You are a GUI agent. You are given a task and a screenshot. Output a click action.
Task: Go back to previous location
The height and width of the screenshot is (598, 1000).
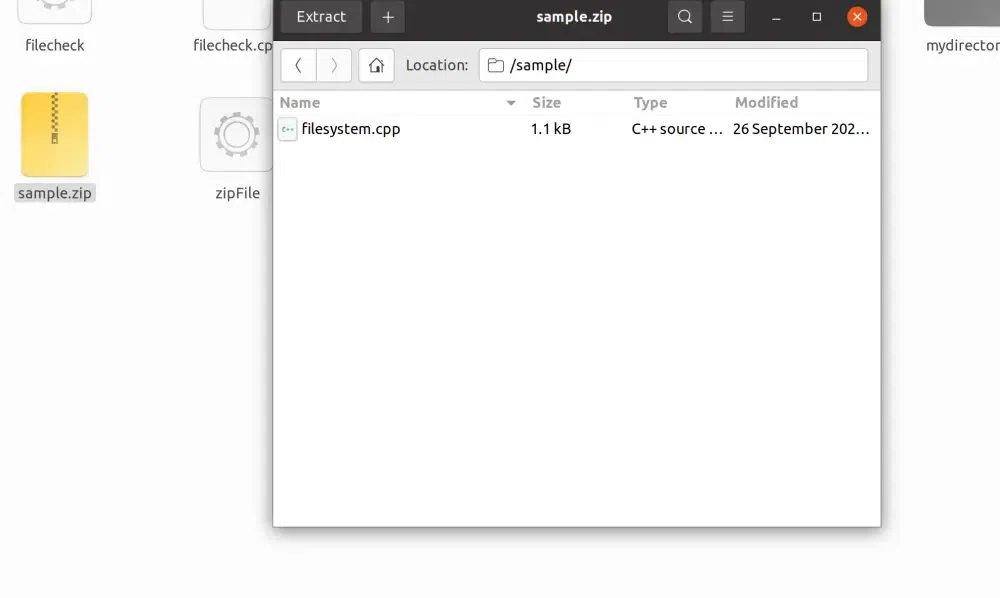coord(299,65)
